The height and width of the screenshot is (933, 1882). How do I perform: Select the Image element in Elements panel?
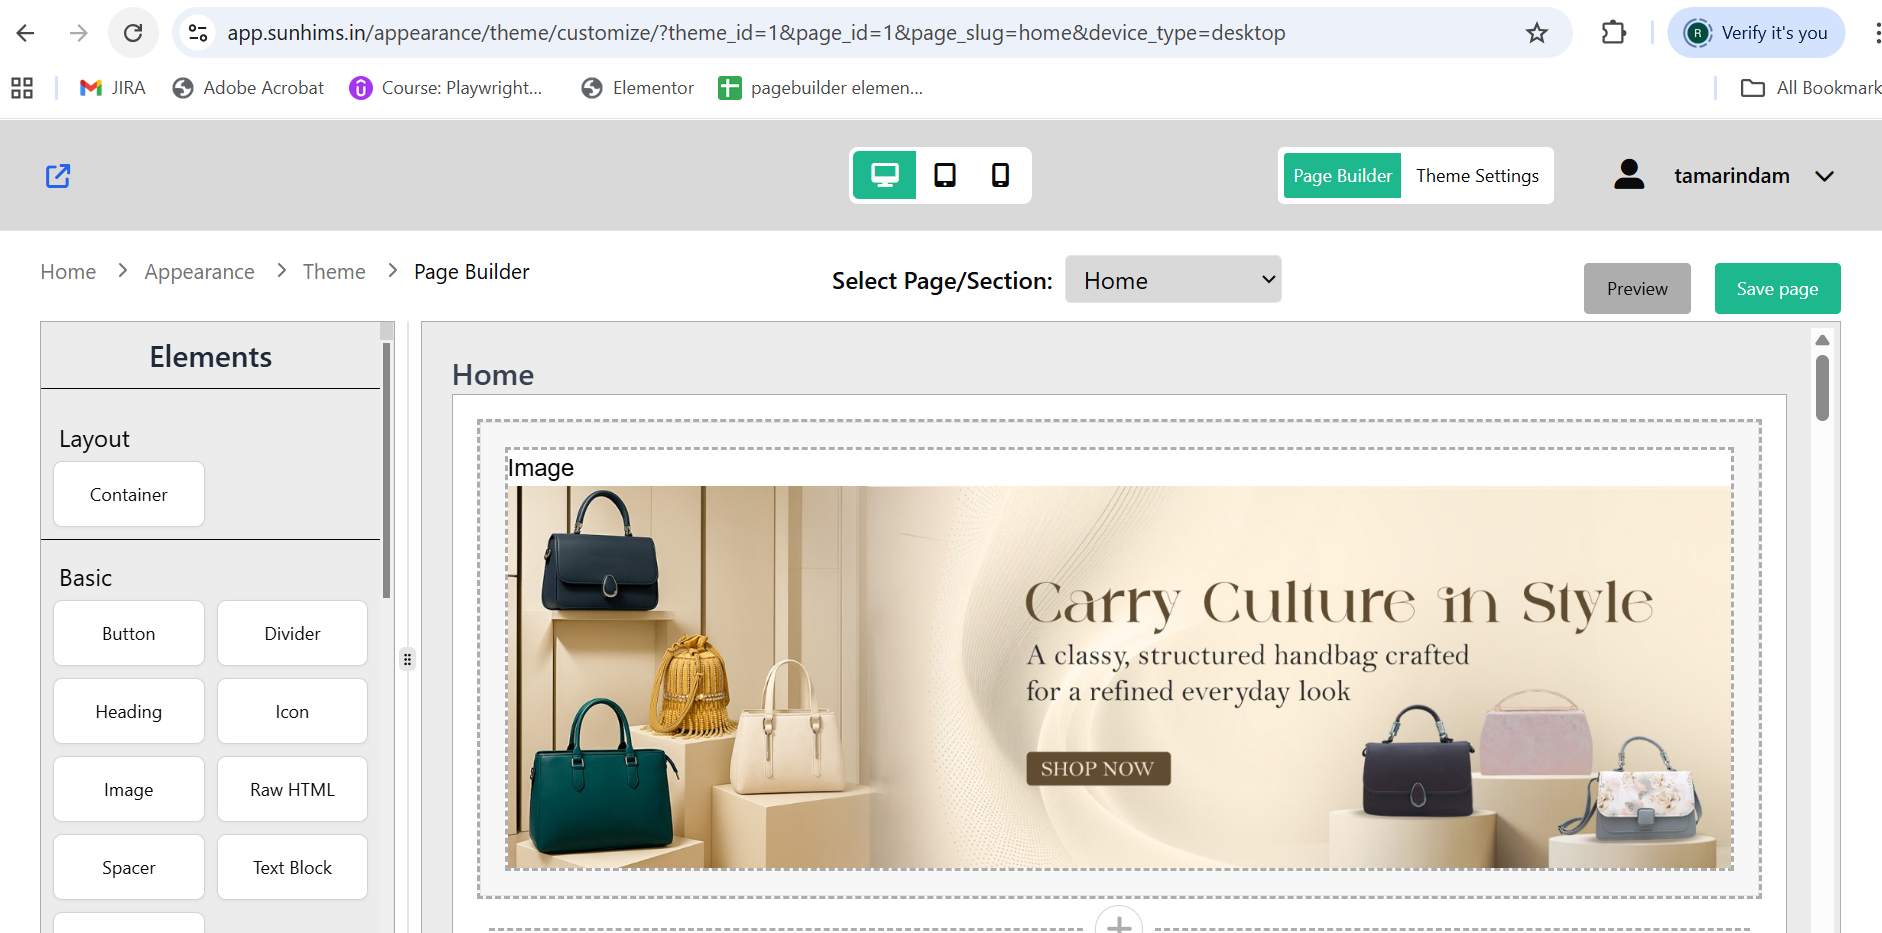(129, 789)
